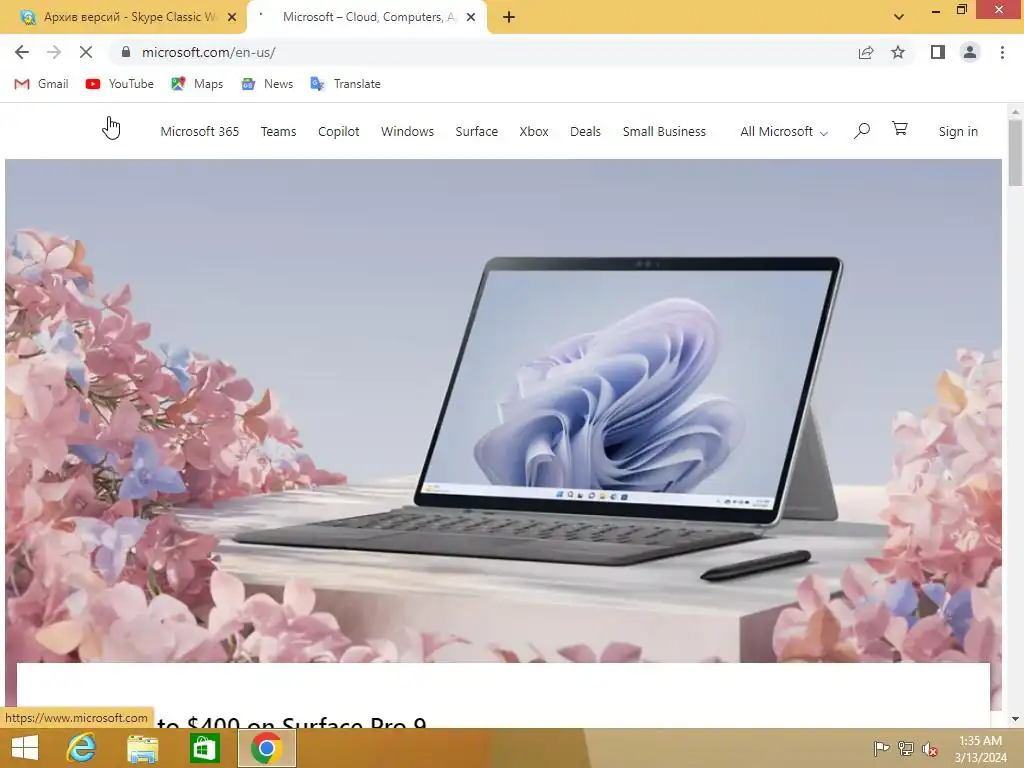
Task: Open the Windows Start menu
Action: pyautogui.click(x=25, y=748)
